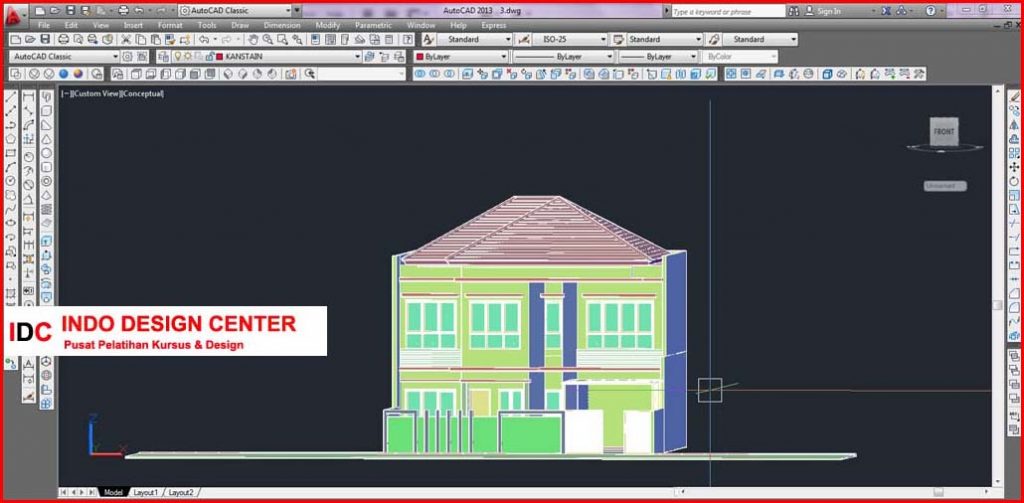Click the Plot printer icon in the Standard toolbar

point(63,39)
